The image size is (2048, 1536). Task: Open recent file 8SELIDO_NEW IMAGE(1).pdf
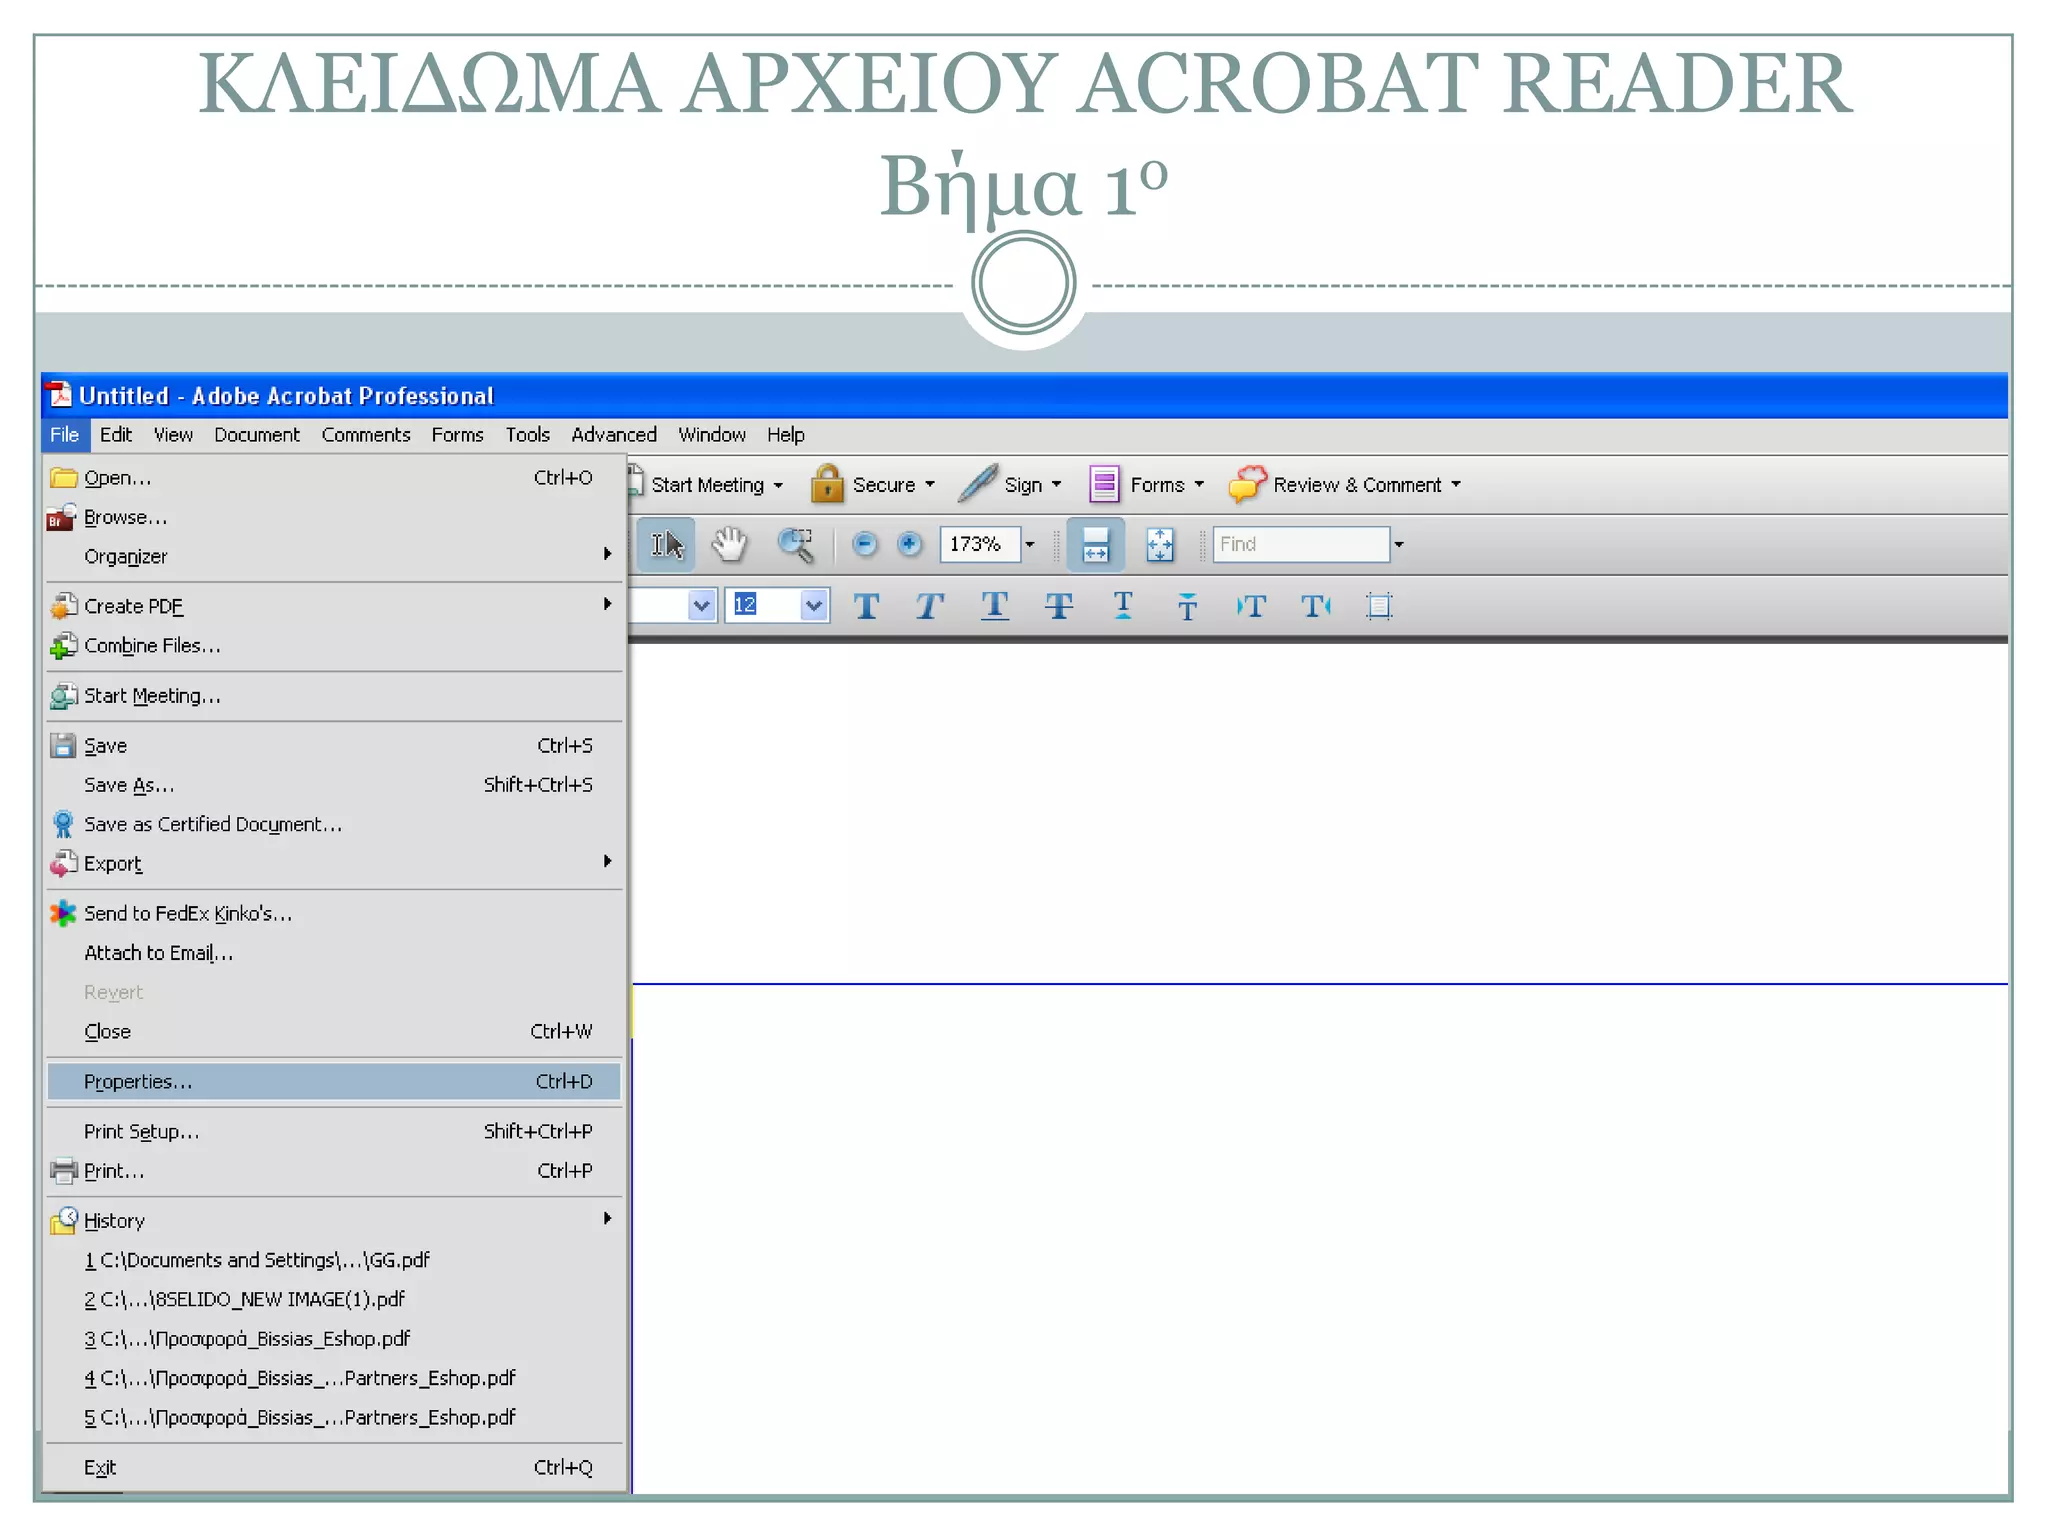point(334,1299)
